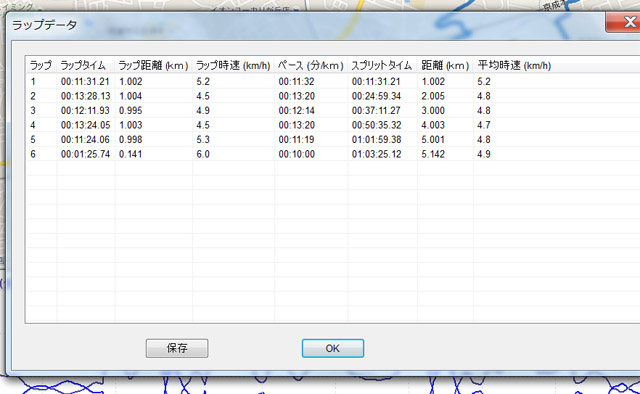Select lap row 3 with time 00:12:11.93
640x394 pixels.
click(x=333, y=111)
